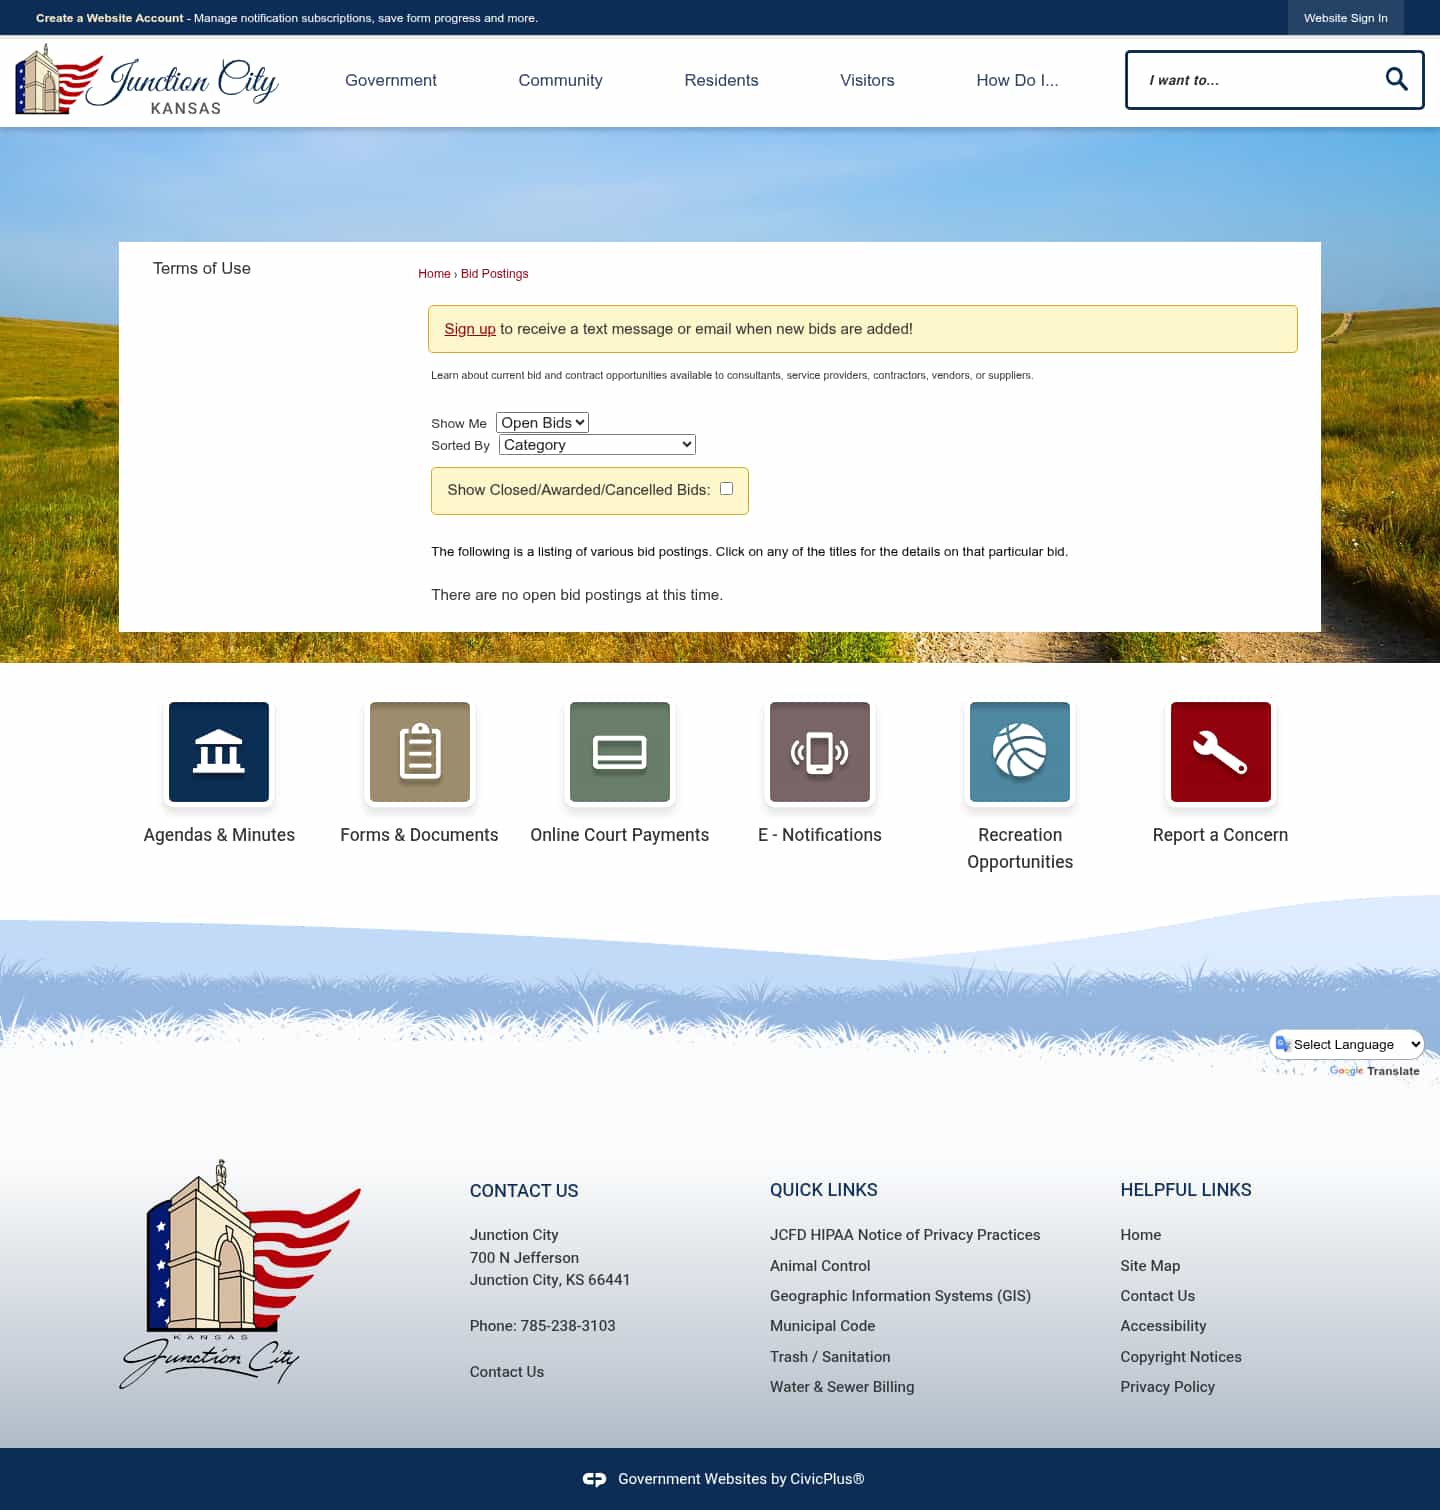Click the Google Translate attribution text

pyautogui.click(x=1374, y=1071)
